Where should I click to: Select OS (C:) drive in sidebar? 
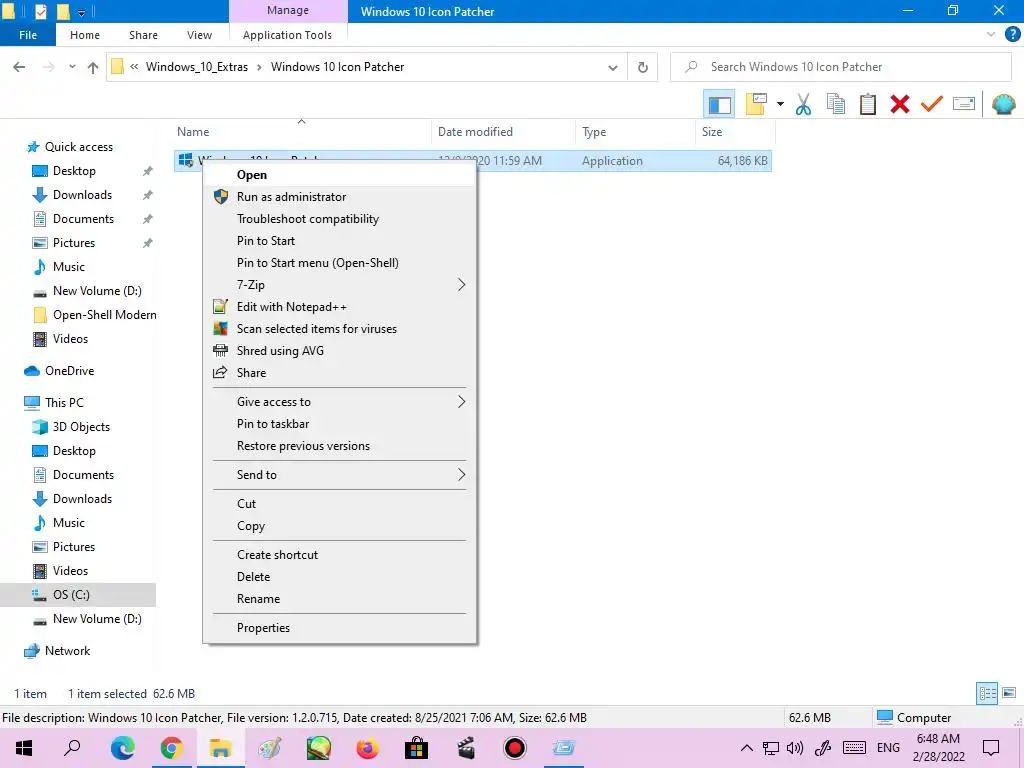pos(78,595)
